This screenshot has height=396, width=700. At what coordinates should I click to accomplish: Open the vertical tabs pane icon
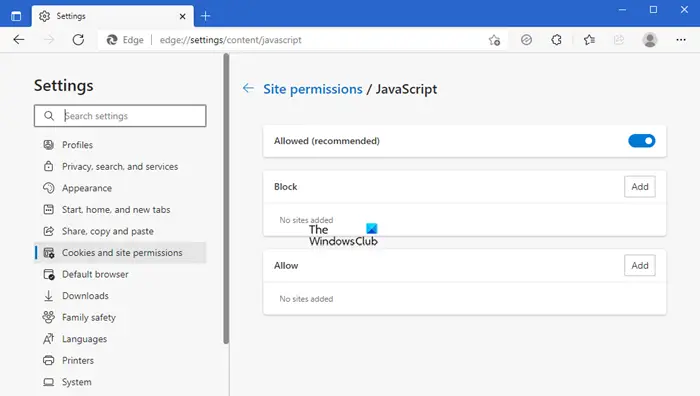[16, 17]
